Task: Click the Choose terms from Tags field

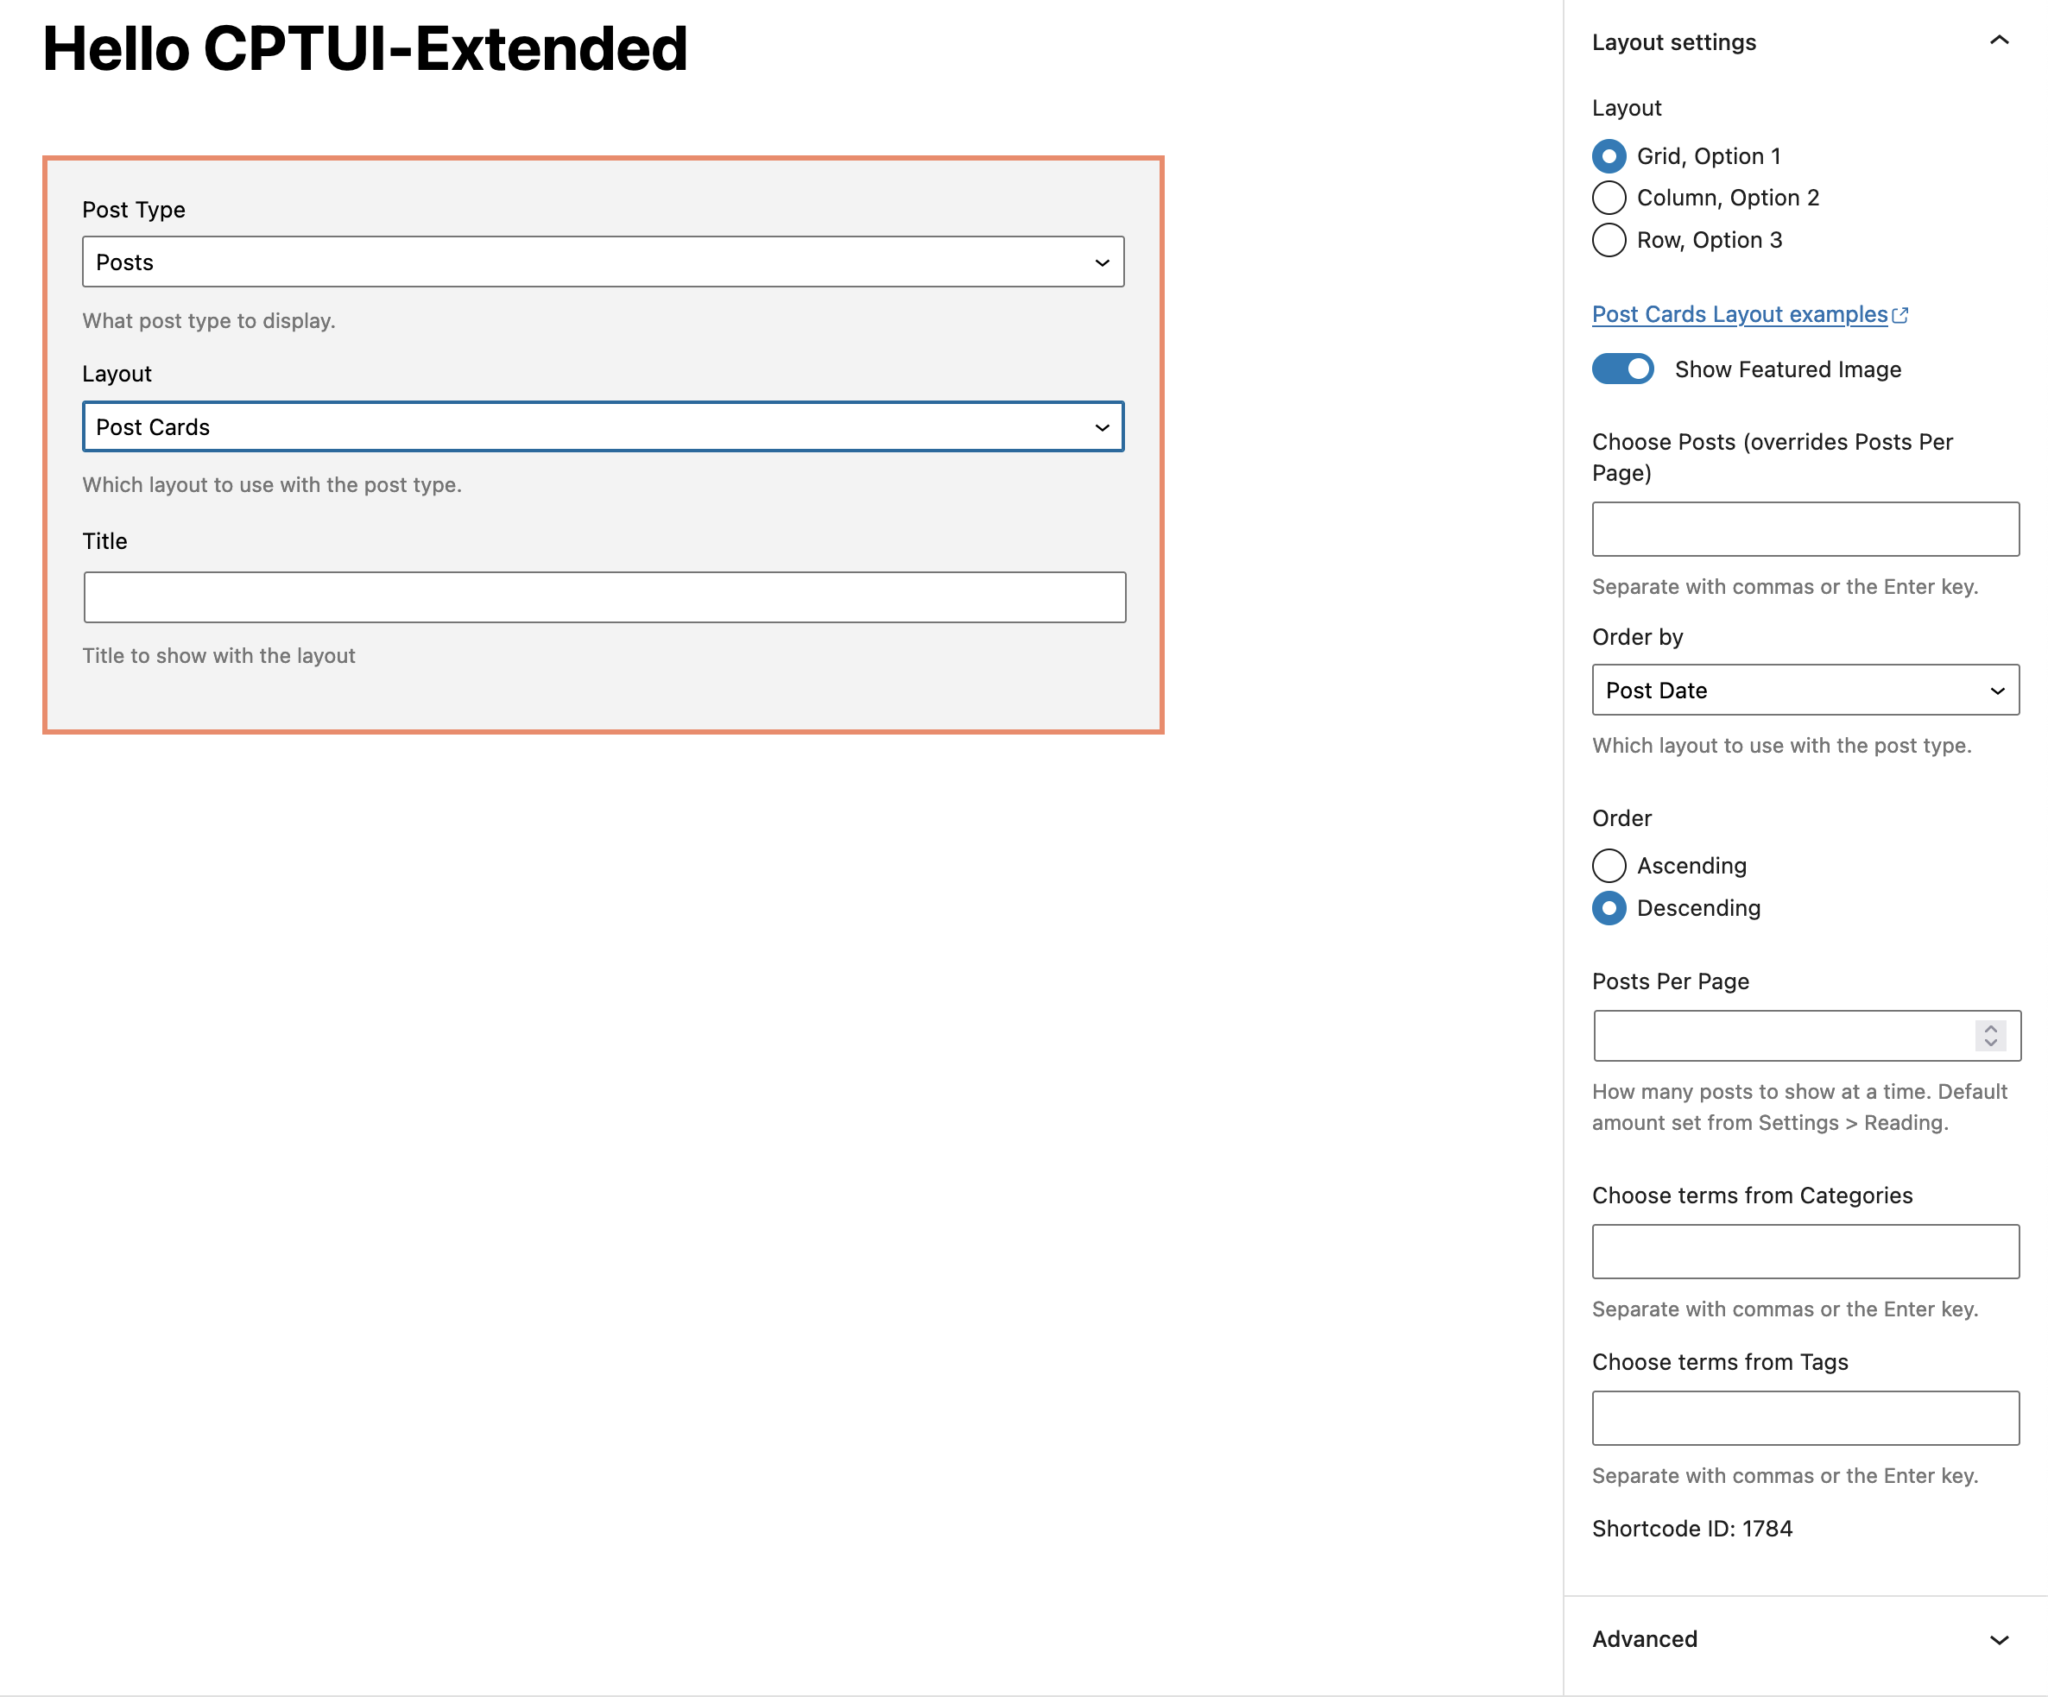Action: point(1805,1418)
